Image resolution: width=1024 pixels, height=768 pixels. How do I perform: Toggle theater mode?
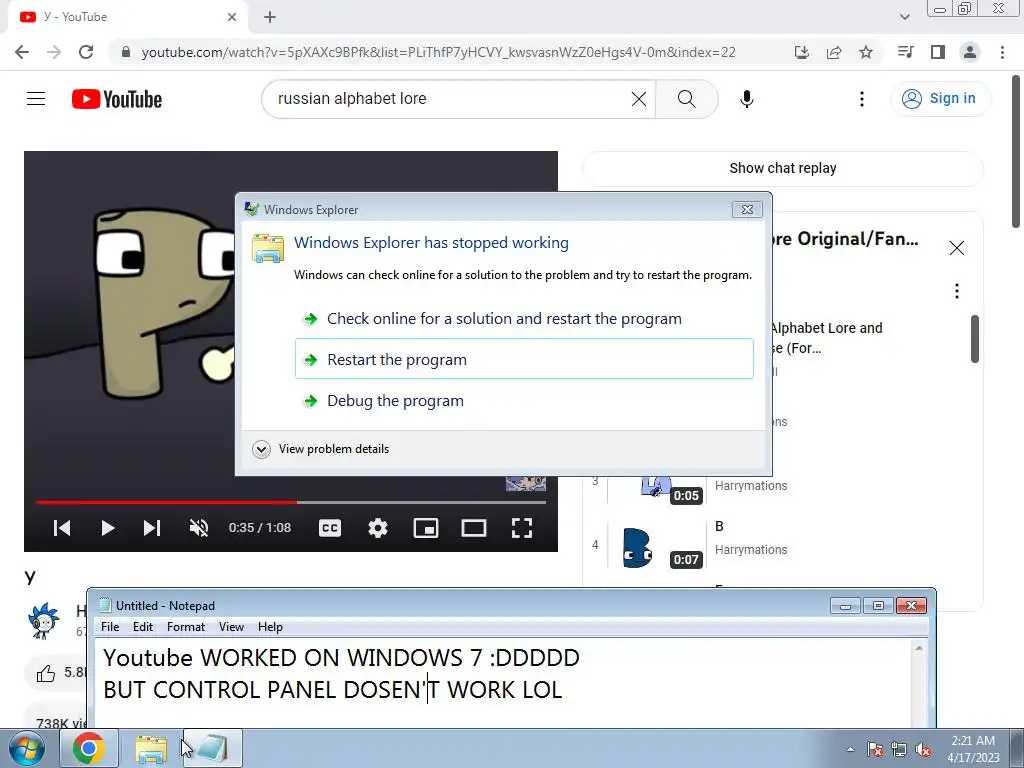(473, 528)
